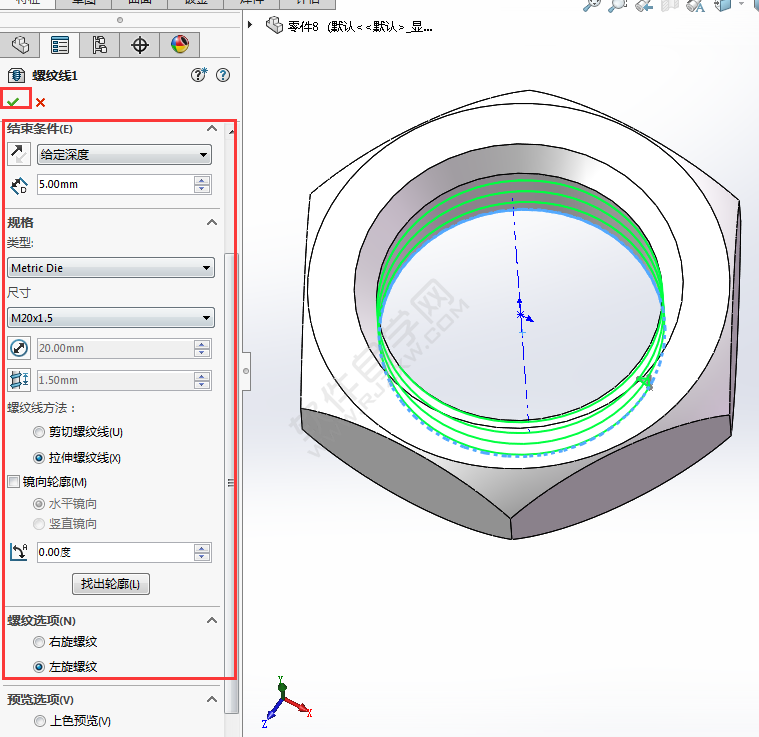759x737 pixels.
Task: Expand the 零件8 flyout tree arrow
Action: [x=250, y=25]
